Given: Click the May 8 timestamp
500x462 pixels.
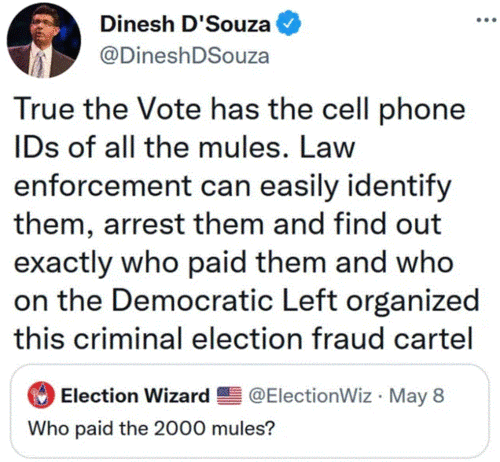Looking at the screenshot, I should click(417, 396).
